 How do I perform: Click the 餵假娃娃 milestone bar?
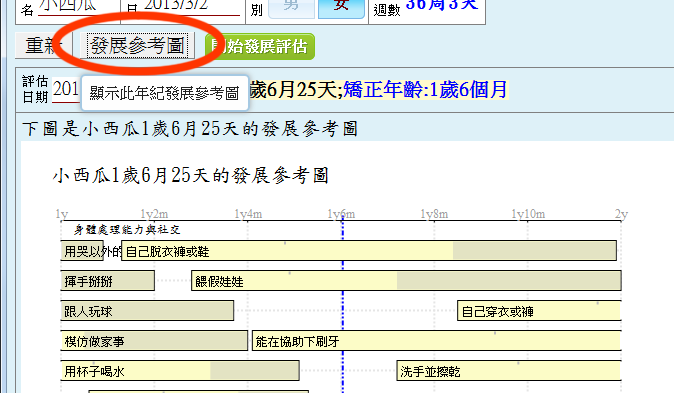point(406,281)
